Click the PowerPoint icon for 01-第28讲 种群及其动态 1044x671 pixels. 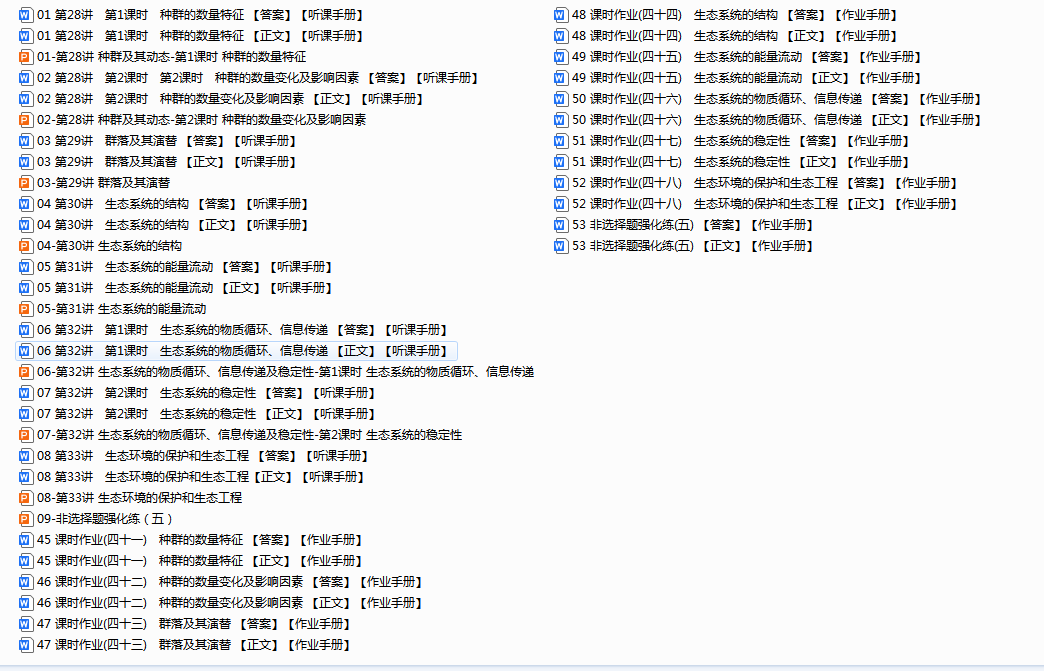(x=26, y=57)
